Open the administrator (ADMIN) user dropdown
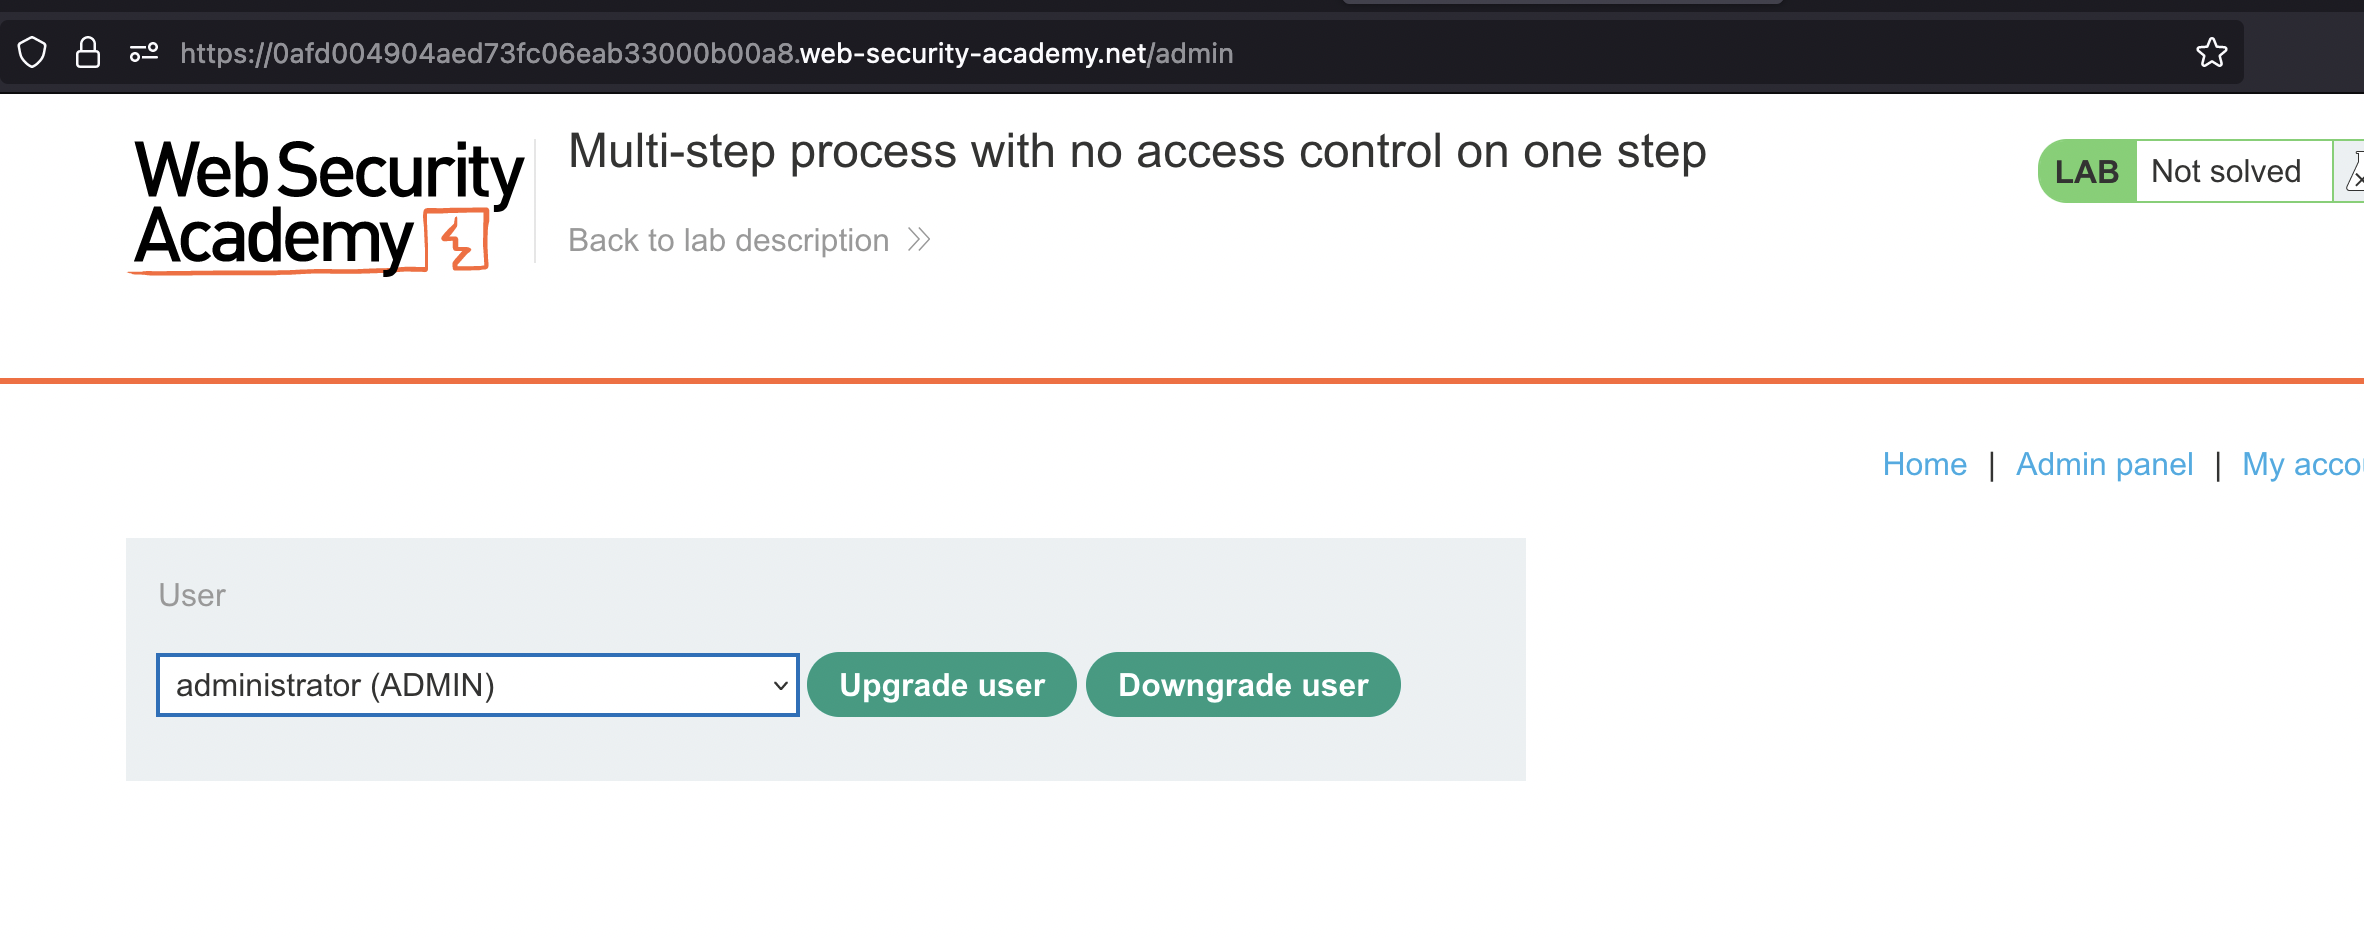Image resolution: width=2364 pixels, height=938 pixels. [476, 685]
